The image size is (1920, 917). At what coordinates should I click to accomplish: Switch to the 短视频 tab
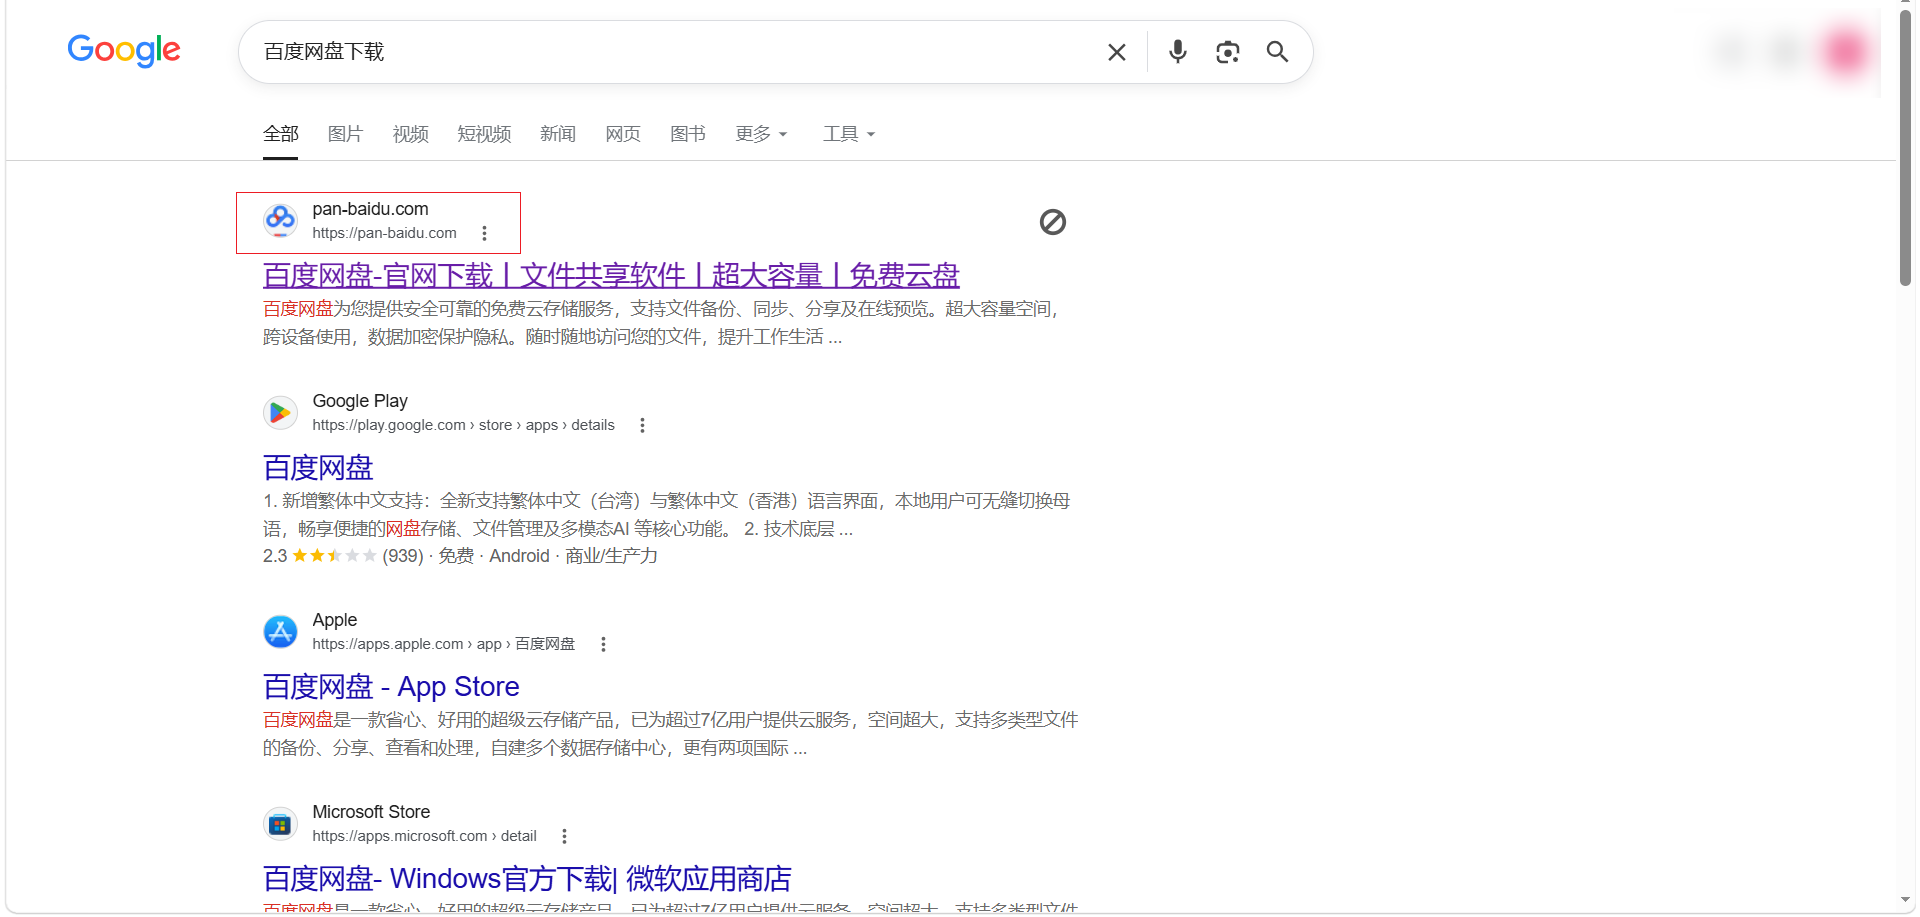coord(484,134)
